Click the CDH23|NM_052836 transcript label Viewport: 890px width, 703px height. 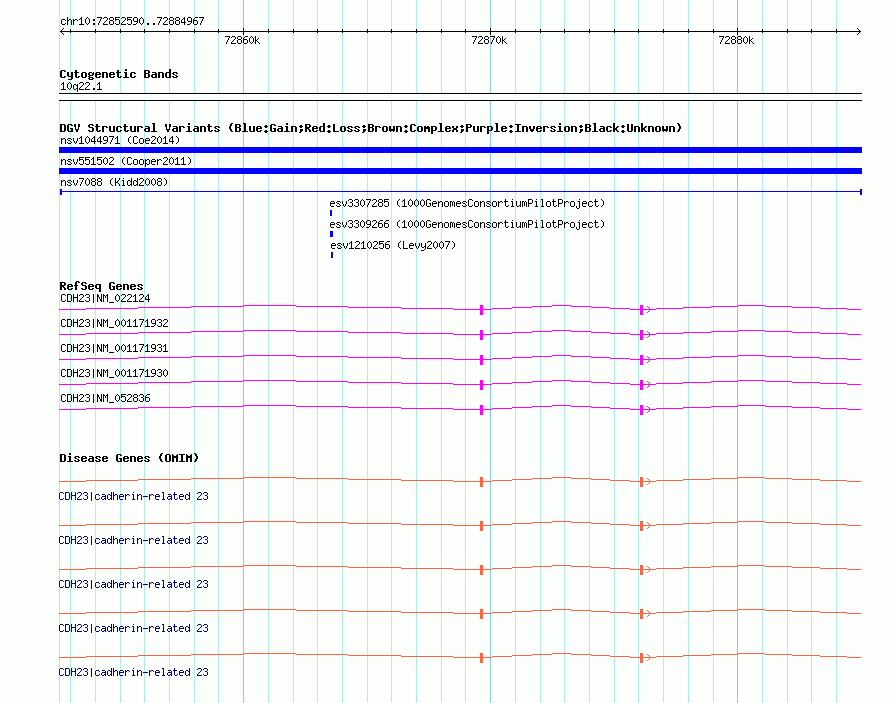coord(105,398)
